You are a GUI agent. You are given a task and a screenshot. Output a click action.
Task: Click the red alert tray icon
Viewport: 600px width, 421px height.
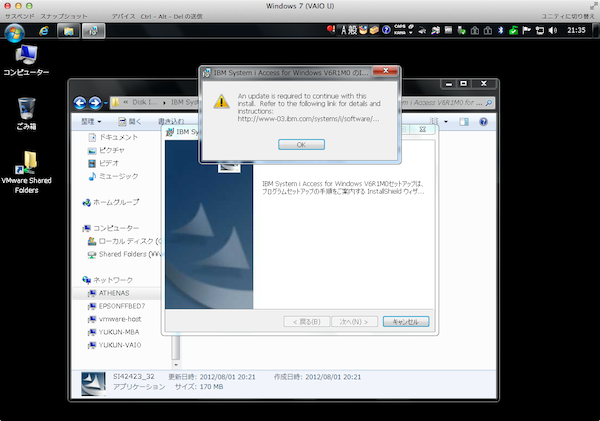coord(331,29)
